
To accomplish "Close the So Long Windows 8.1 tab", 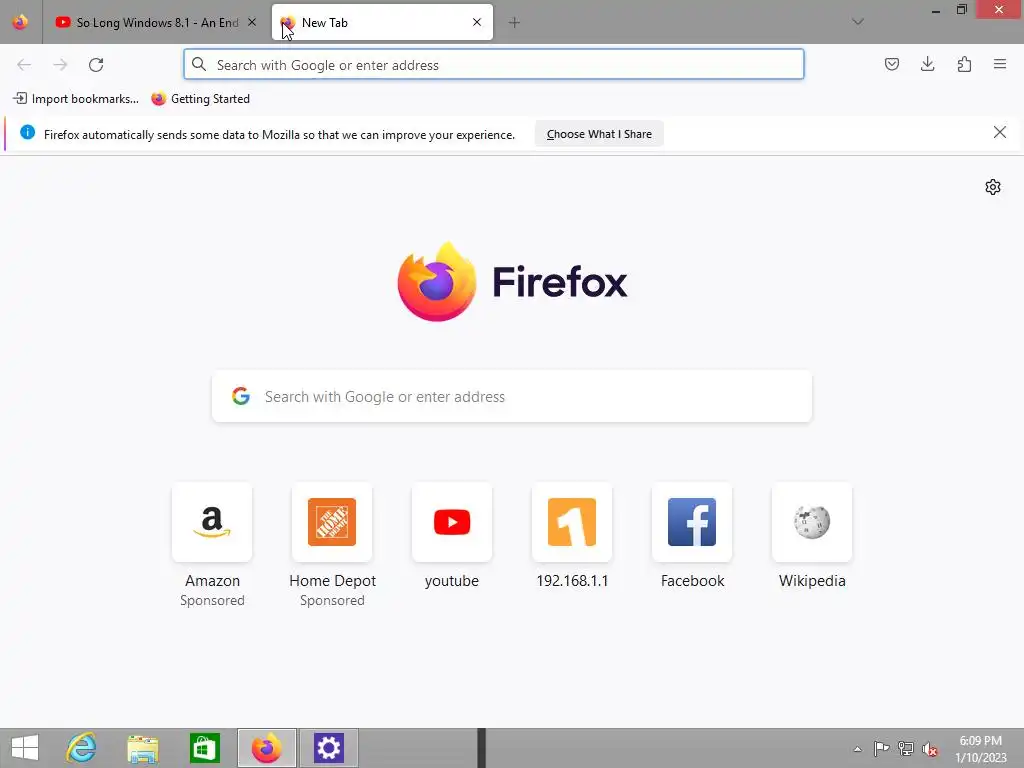I will tap(252, 22).
